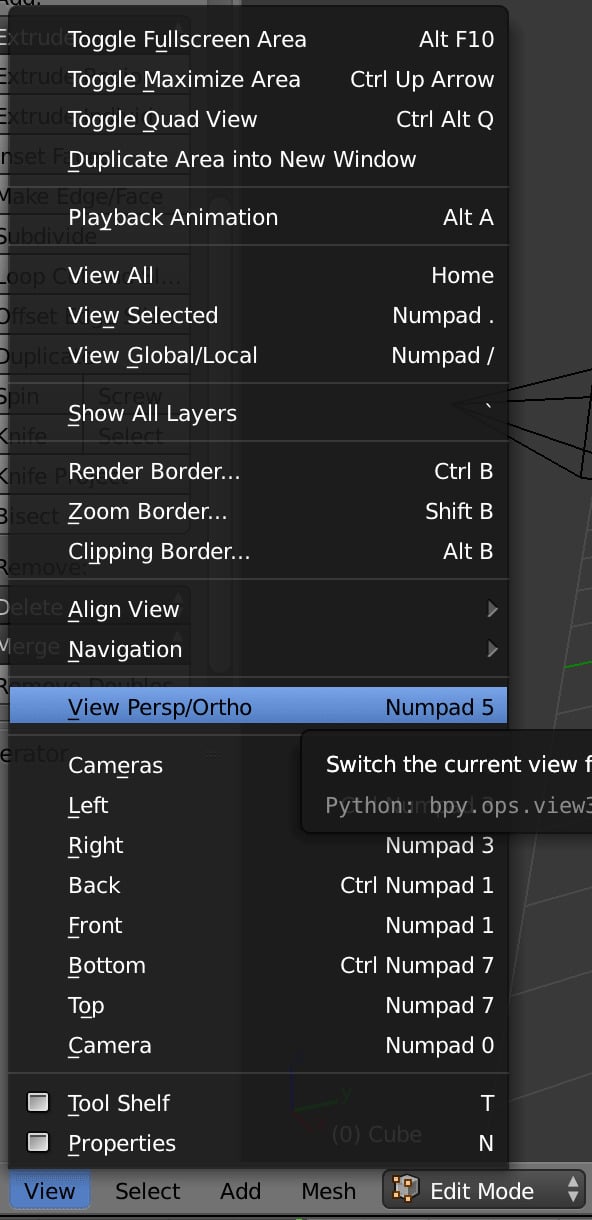Image resolution: width=592 pixels, height=1220 pixels.
Task: Open the Mesh menu in header
Action: (329, 1190)
